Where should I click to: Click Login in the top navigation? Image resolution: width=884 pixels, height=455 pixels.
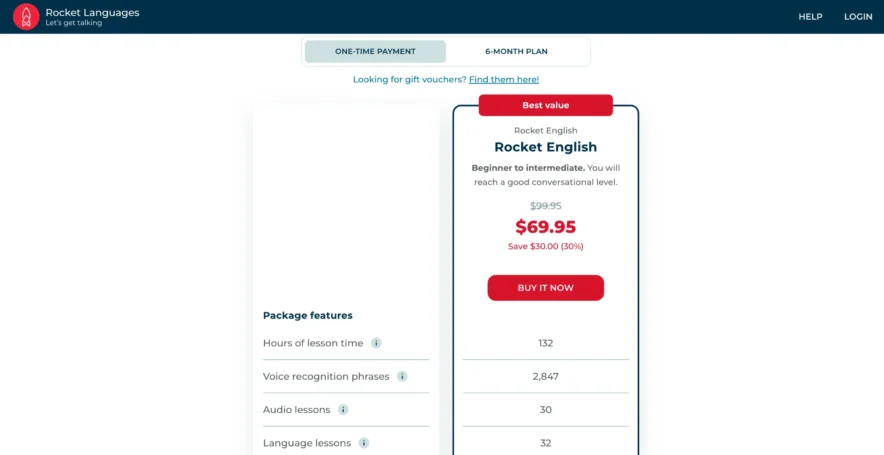(858, 17)
